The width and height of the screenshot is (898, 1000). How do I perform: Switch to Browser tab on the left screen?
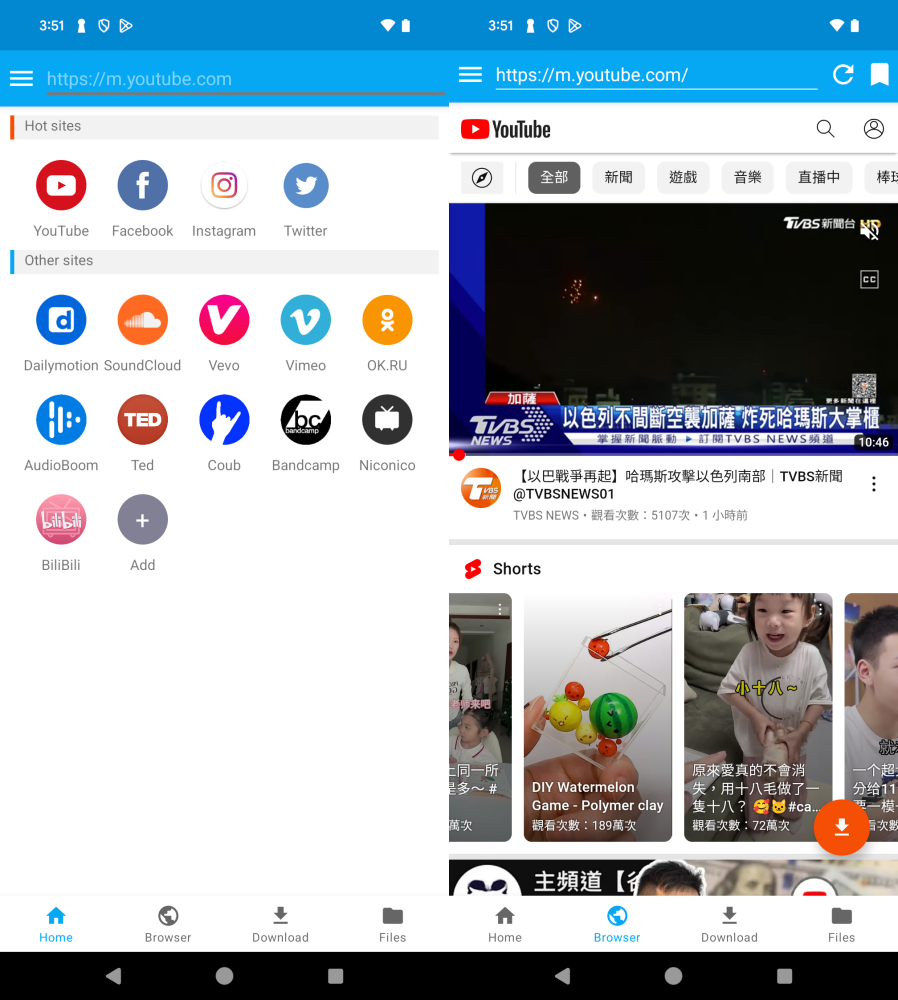[x=168, y=924]
